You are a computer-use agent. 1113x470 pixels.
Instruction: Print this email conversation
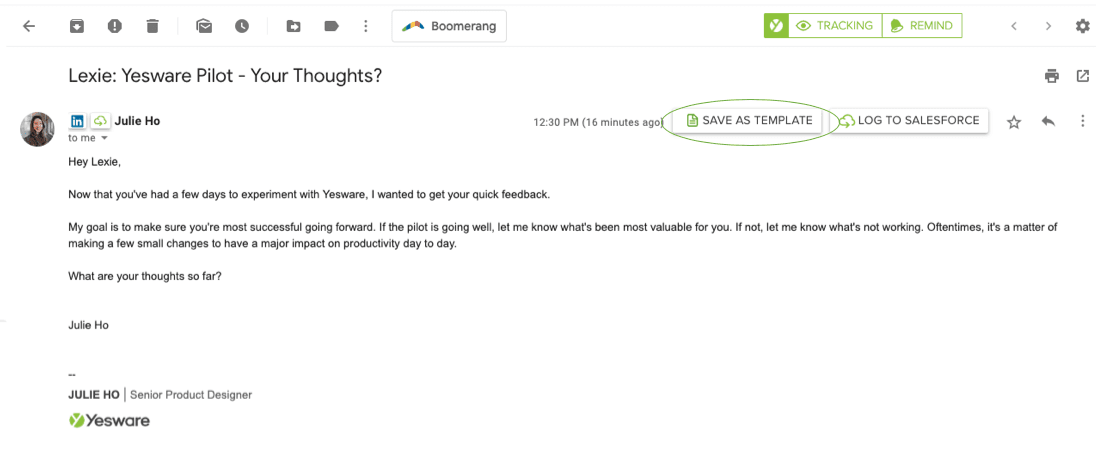[1051, 76]
